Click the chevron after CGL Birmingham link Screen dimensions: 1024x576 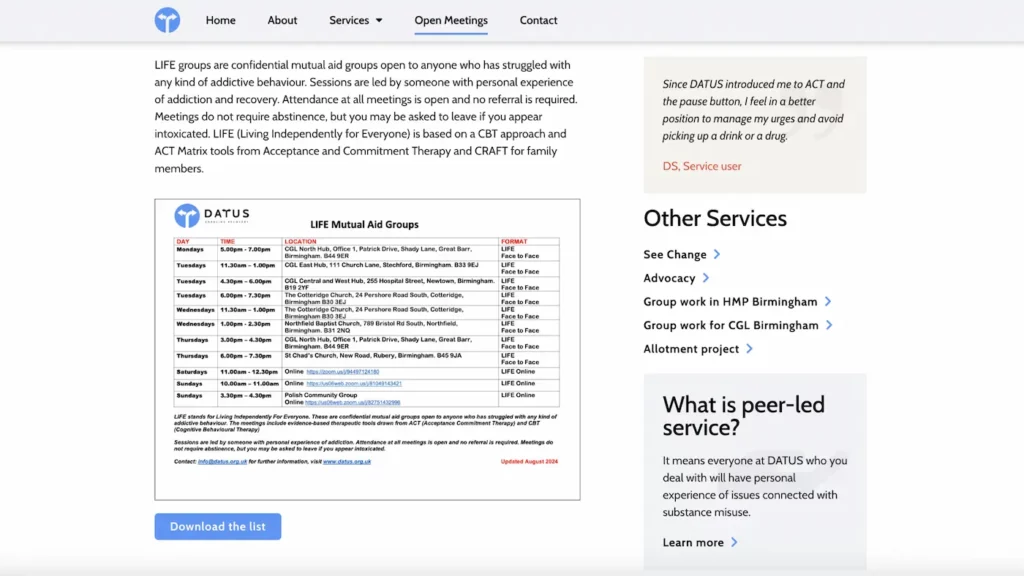pos(829,325)
